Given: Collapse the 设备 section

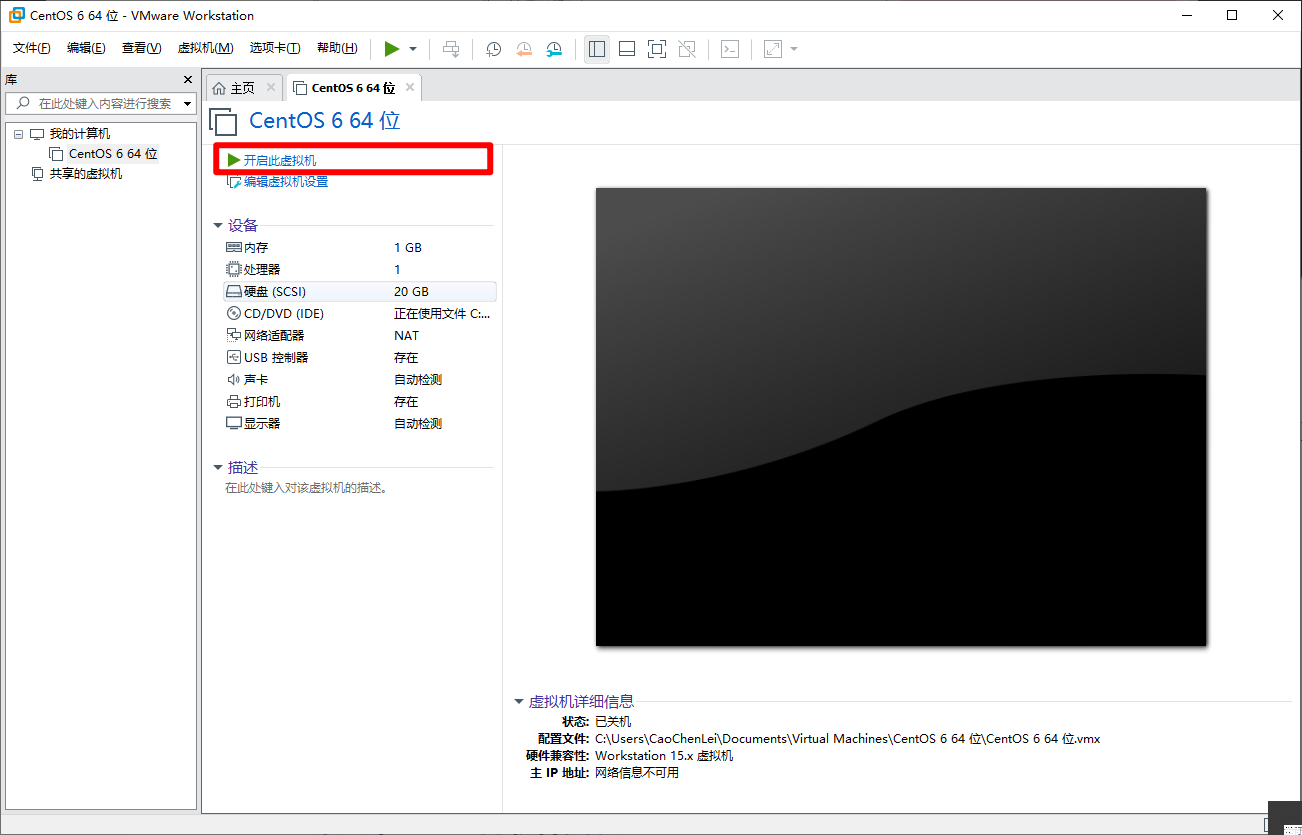Looking at the screenshot, I should [218, 225].
